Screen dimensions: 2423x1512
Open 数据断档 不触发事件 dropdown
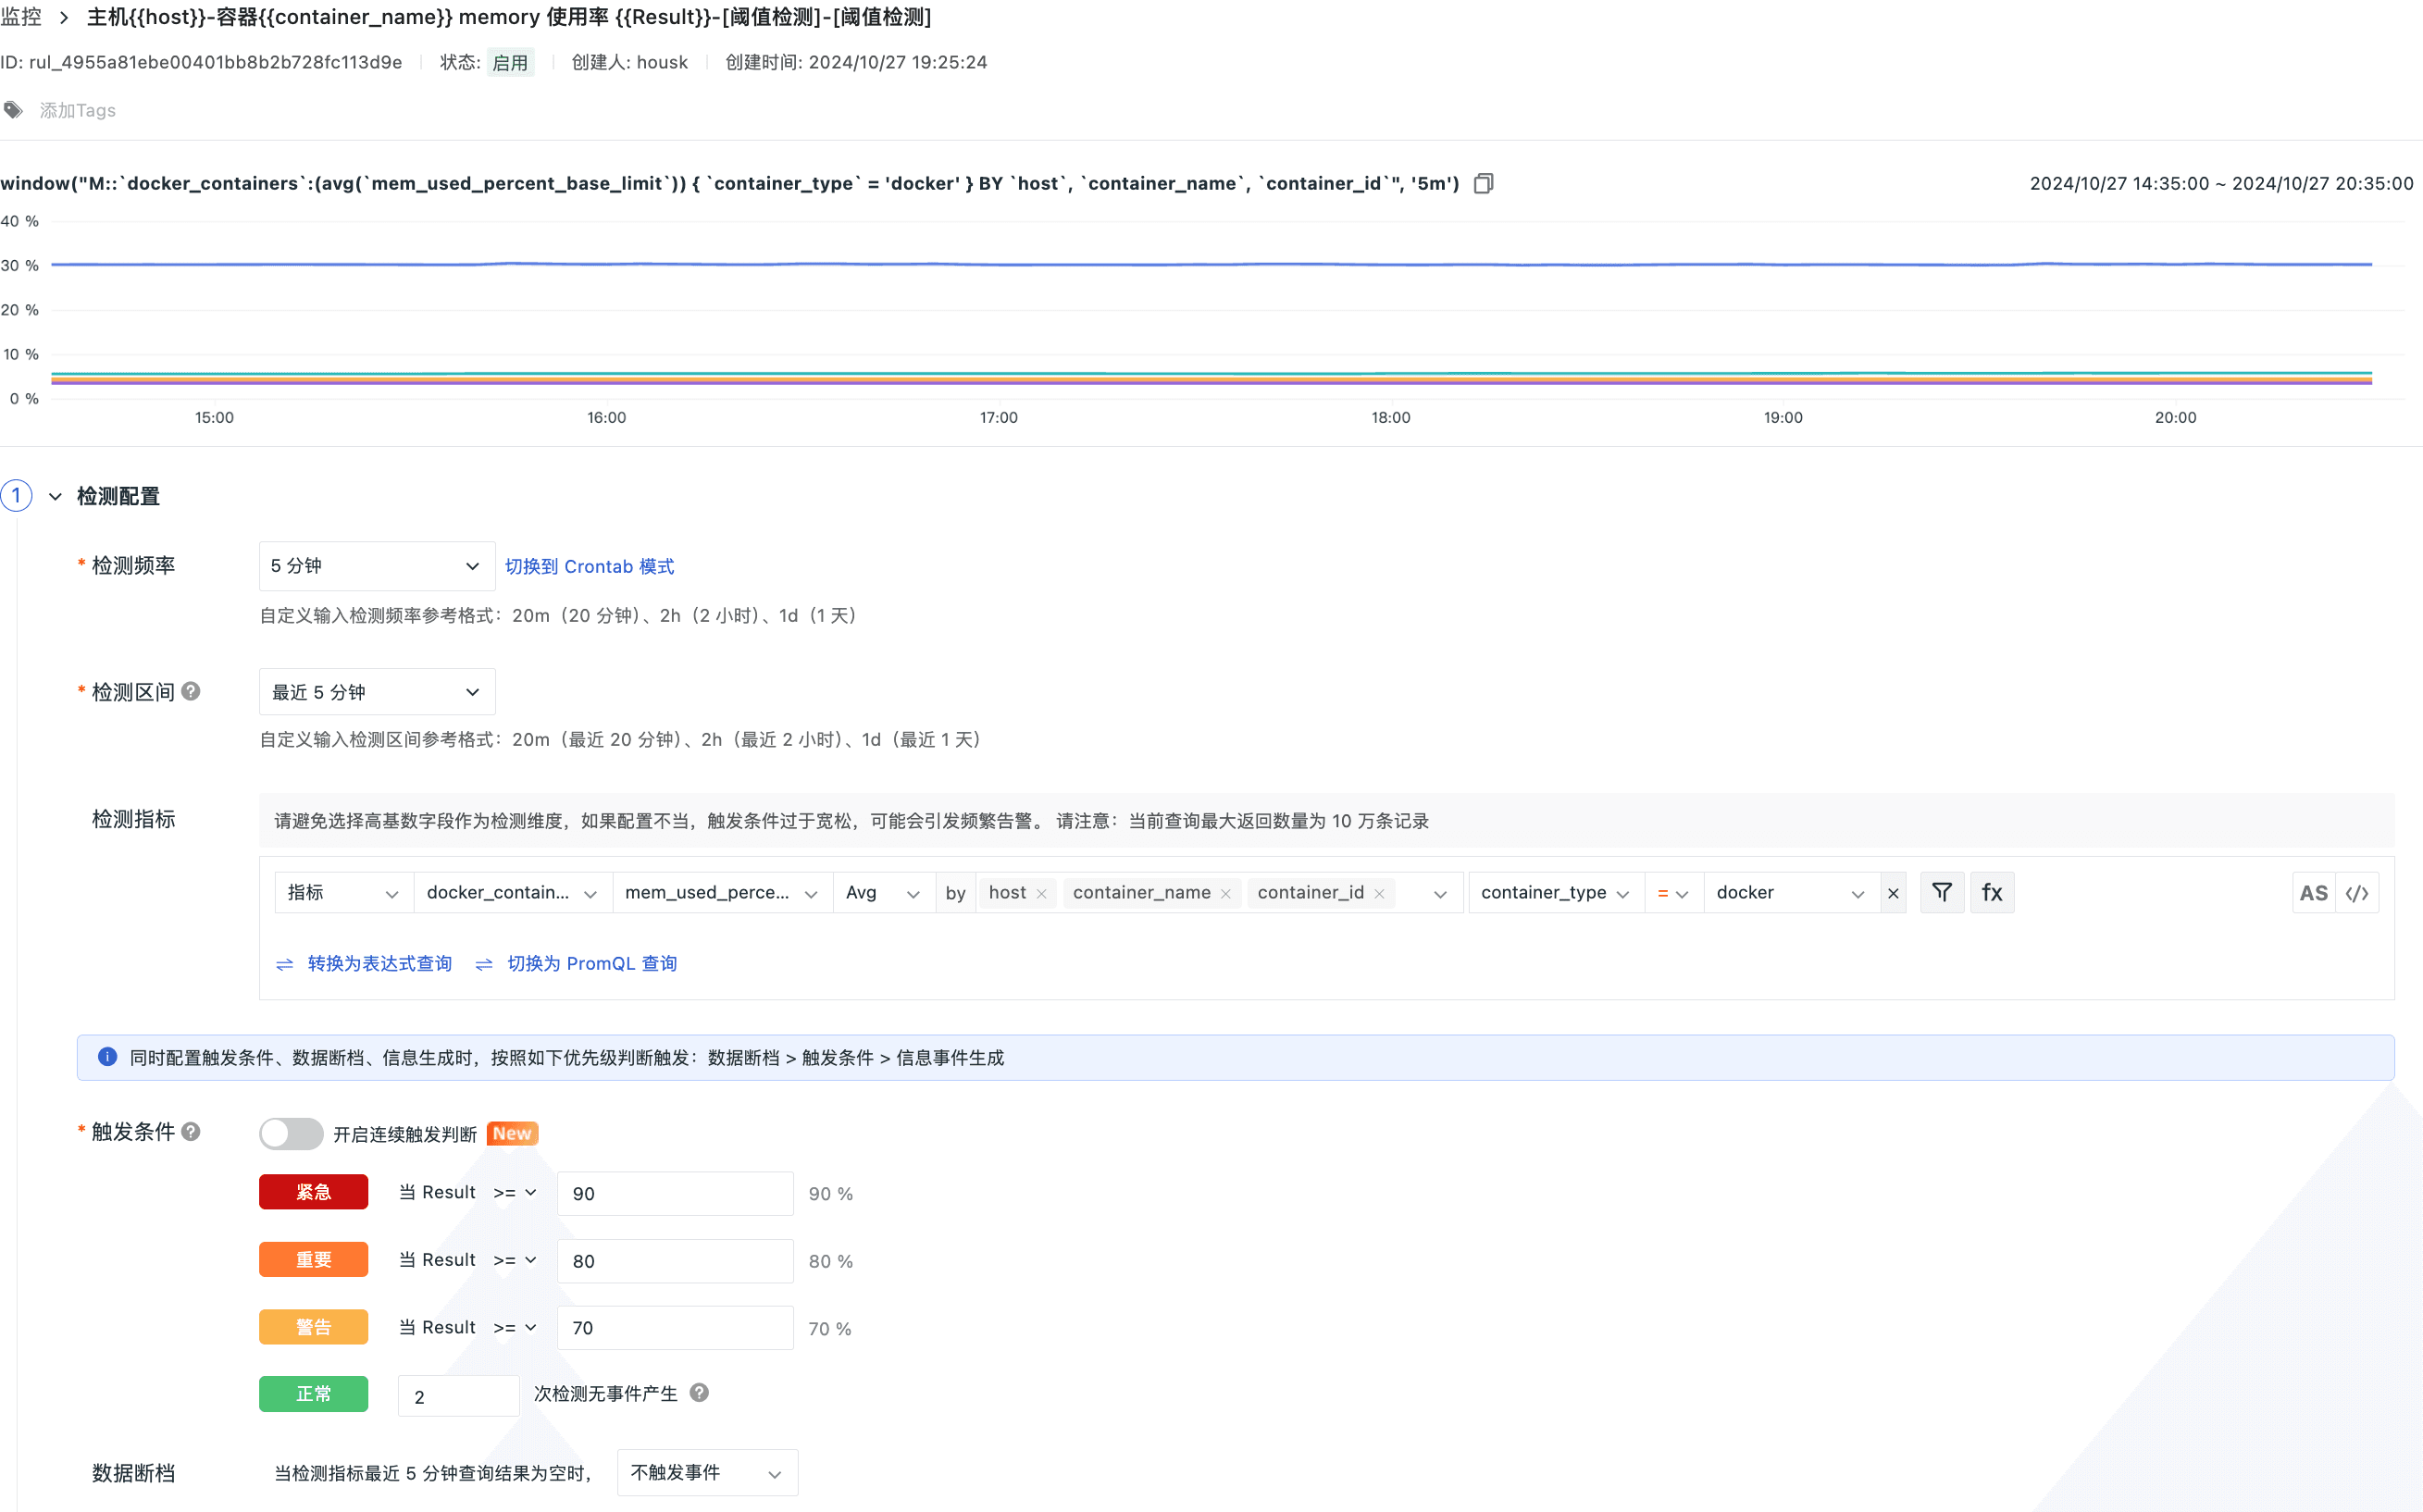[x=706, y=1473]
